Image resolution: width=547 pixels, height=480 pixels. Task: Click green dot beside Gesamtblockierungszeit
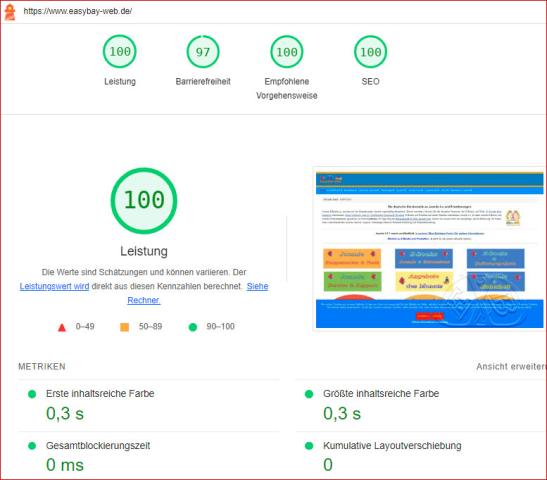tap(32, 446)
